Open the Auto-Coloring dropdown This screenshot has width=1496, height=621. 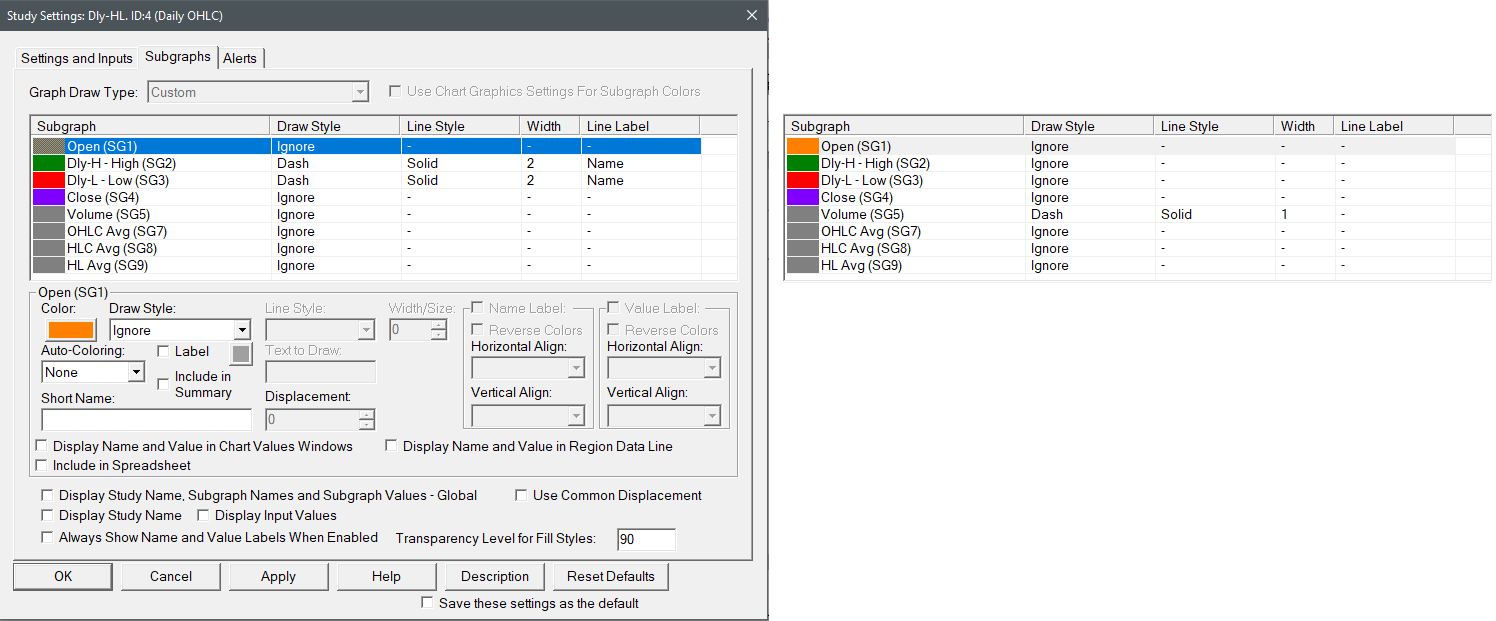[x=93, y=372]
